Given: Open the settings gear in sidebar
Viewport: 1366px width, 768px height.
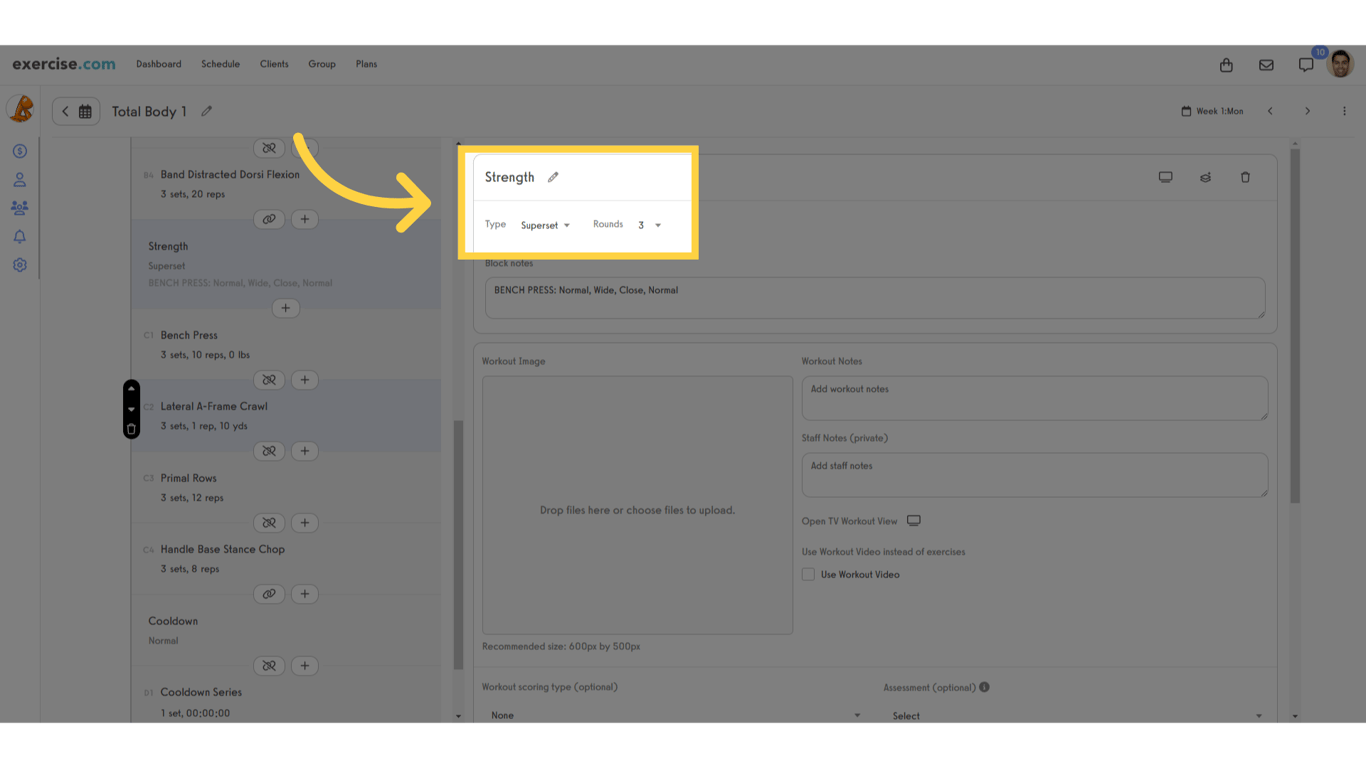Looking at the screenshot, I should [x=19, y=265].
